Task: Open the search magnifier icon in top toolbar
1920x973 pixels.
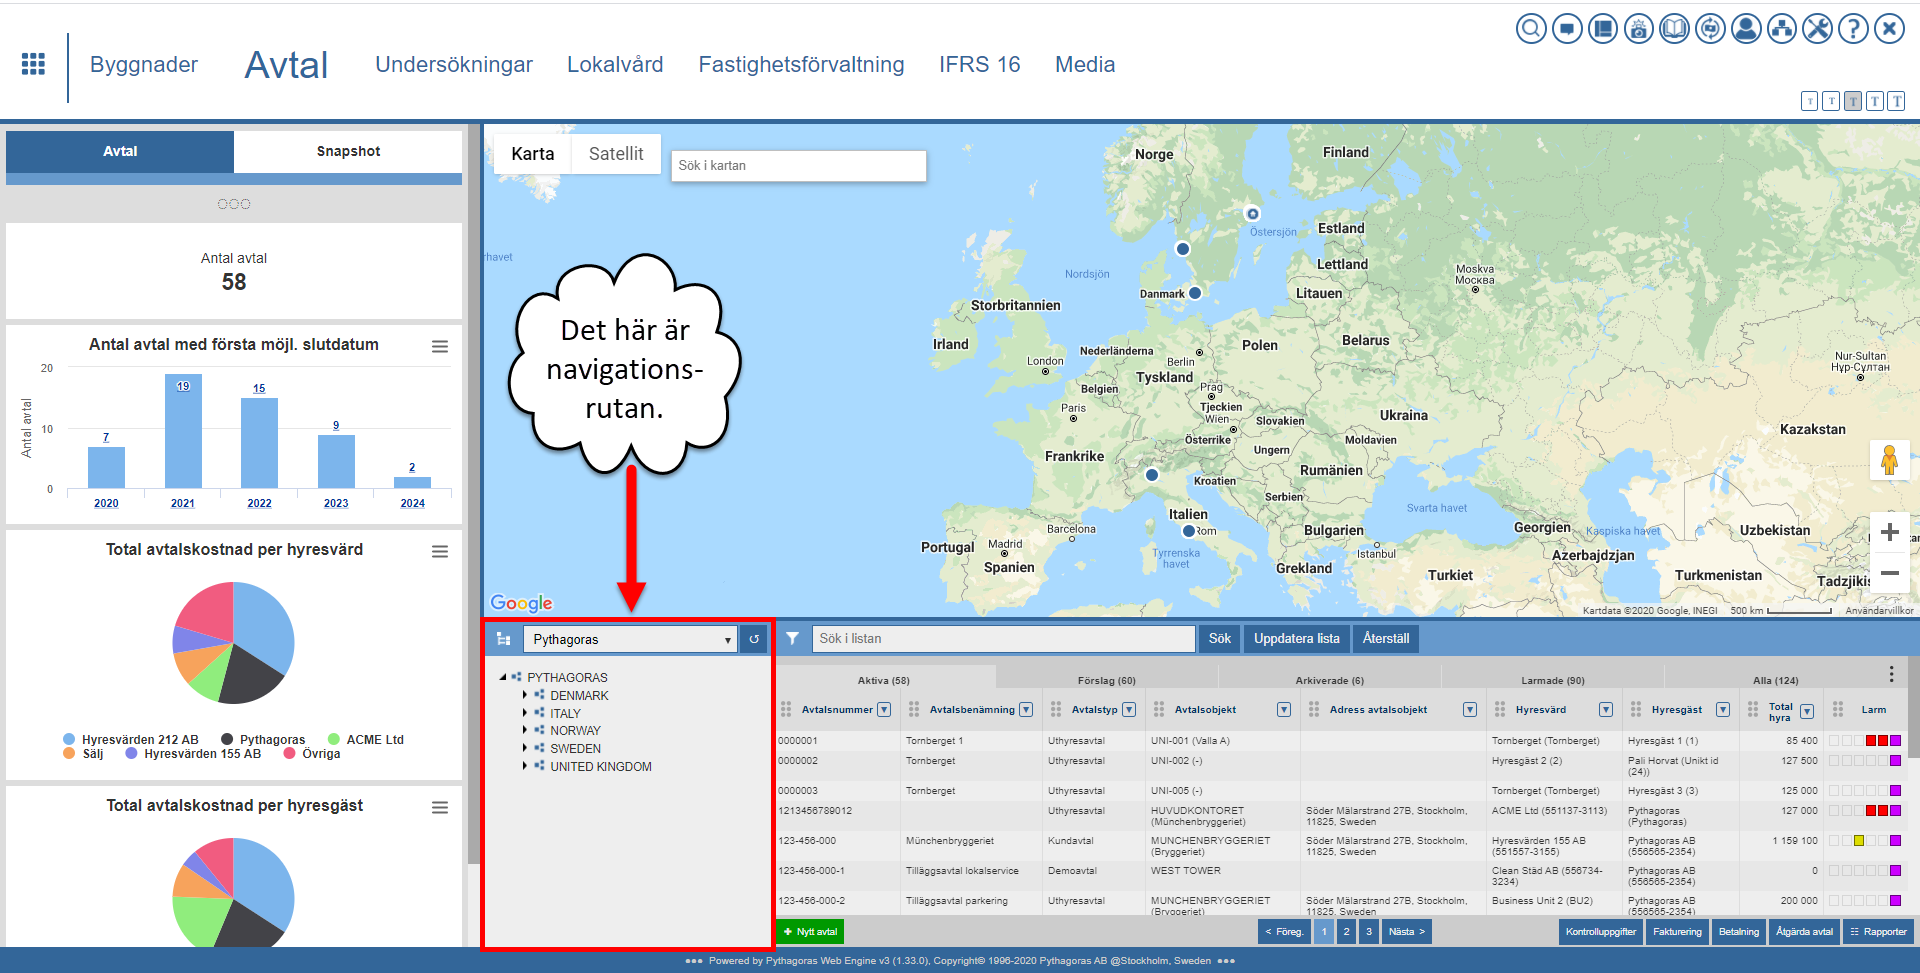Action: 1530,29
